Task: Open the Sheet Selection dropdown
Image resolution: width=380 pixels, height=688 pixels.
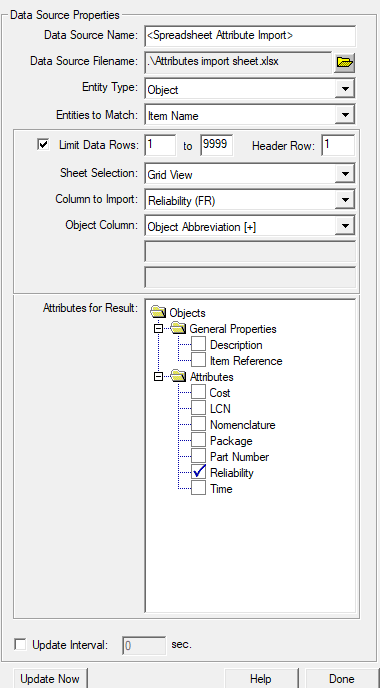Action: (345, 174)
